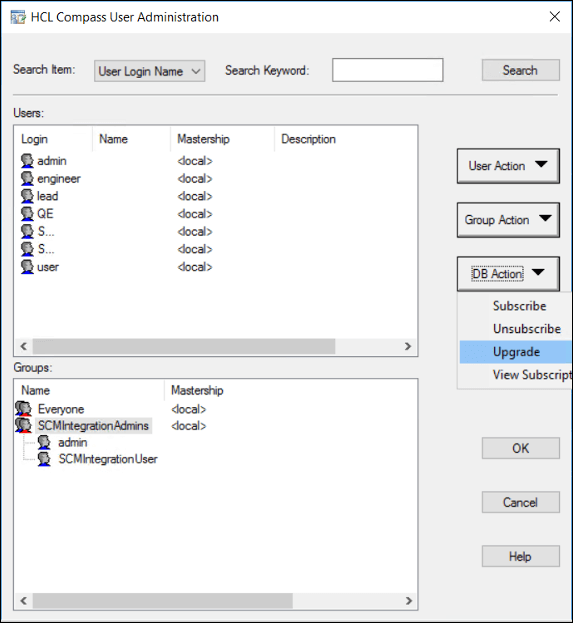The image size is (573, 623).
Task: Click the Users list horizontal scrollbar thumb
Action: click(x=184, y=346)
